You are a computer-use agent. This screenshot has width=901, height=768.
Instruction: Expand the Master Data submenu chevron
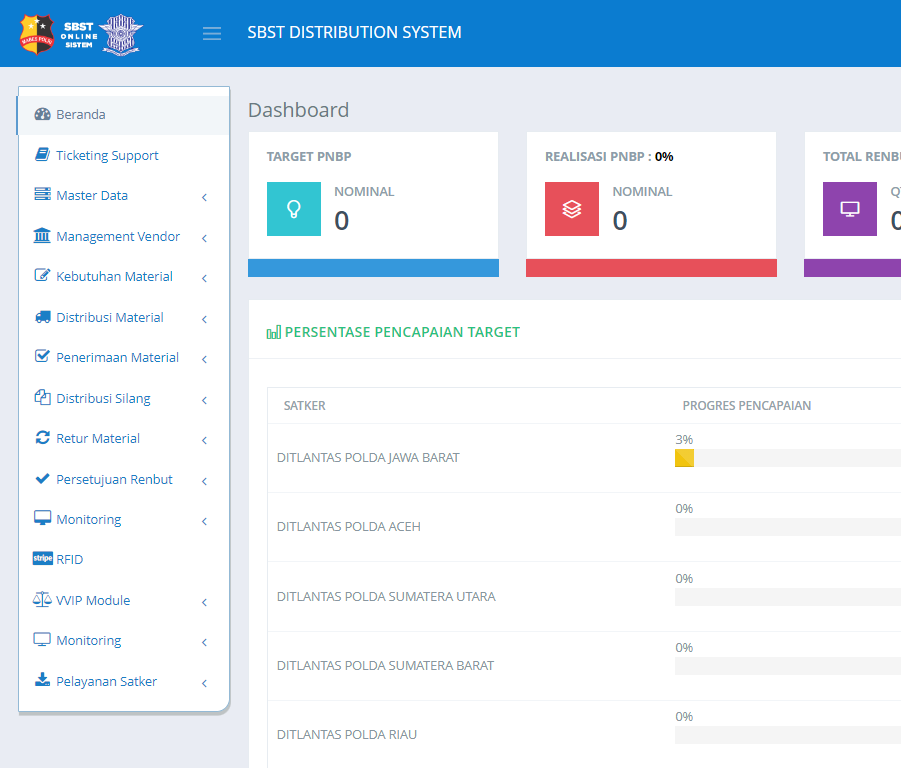205,197
